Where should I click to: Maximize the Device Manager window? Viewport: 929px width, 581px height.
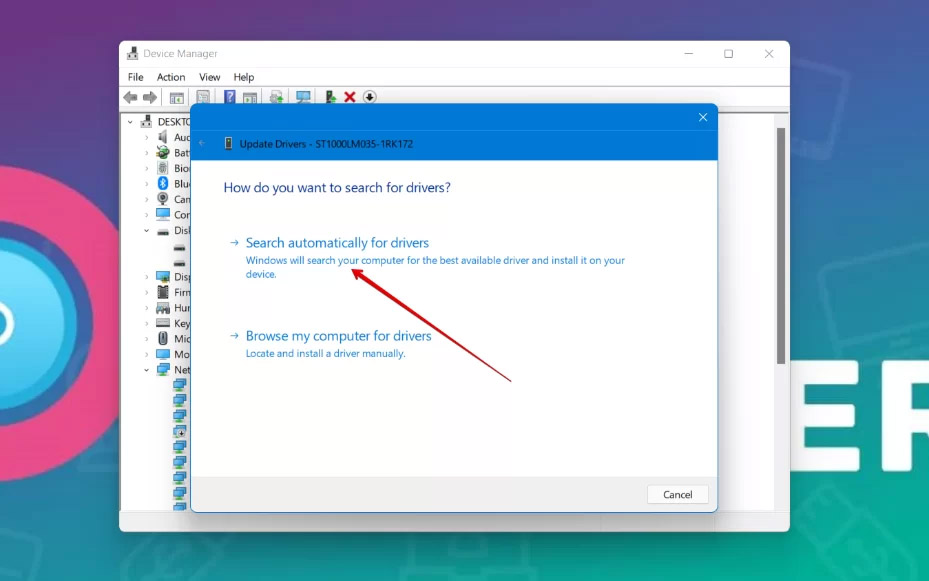coord(728,54)
